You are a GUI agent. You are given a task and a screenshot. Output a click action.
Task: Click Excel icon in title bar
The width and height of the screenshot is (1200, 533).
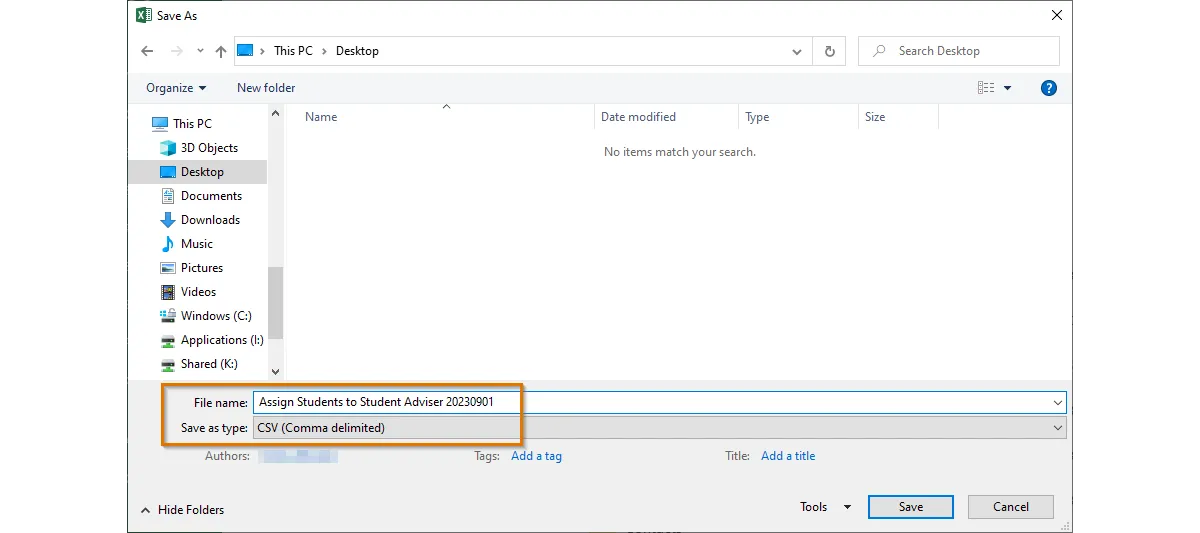point(144,16)
